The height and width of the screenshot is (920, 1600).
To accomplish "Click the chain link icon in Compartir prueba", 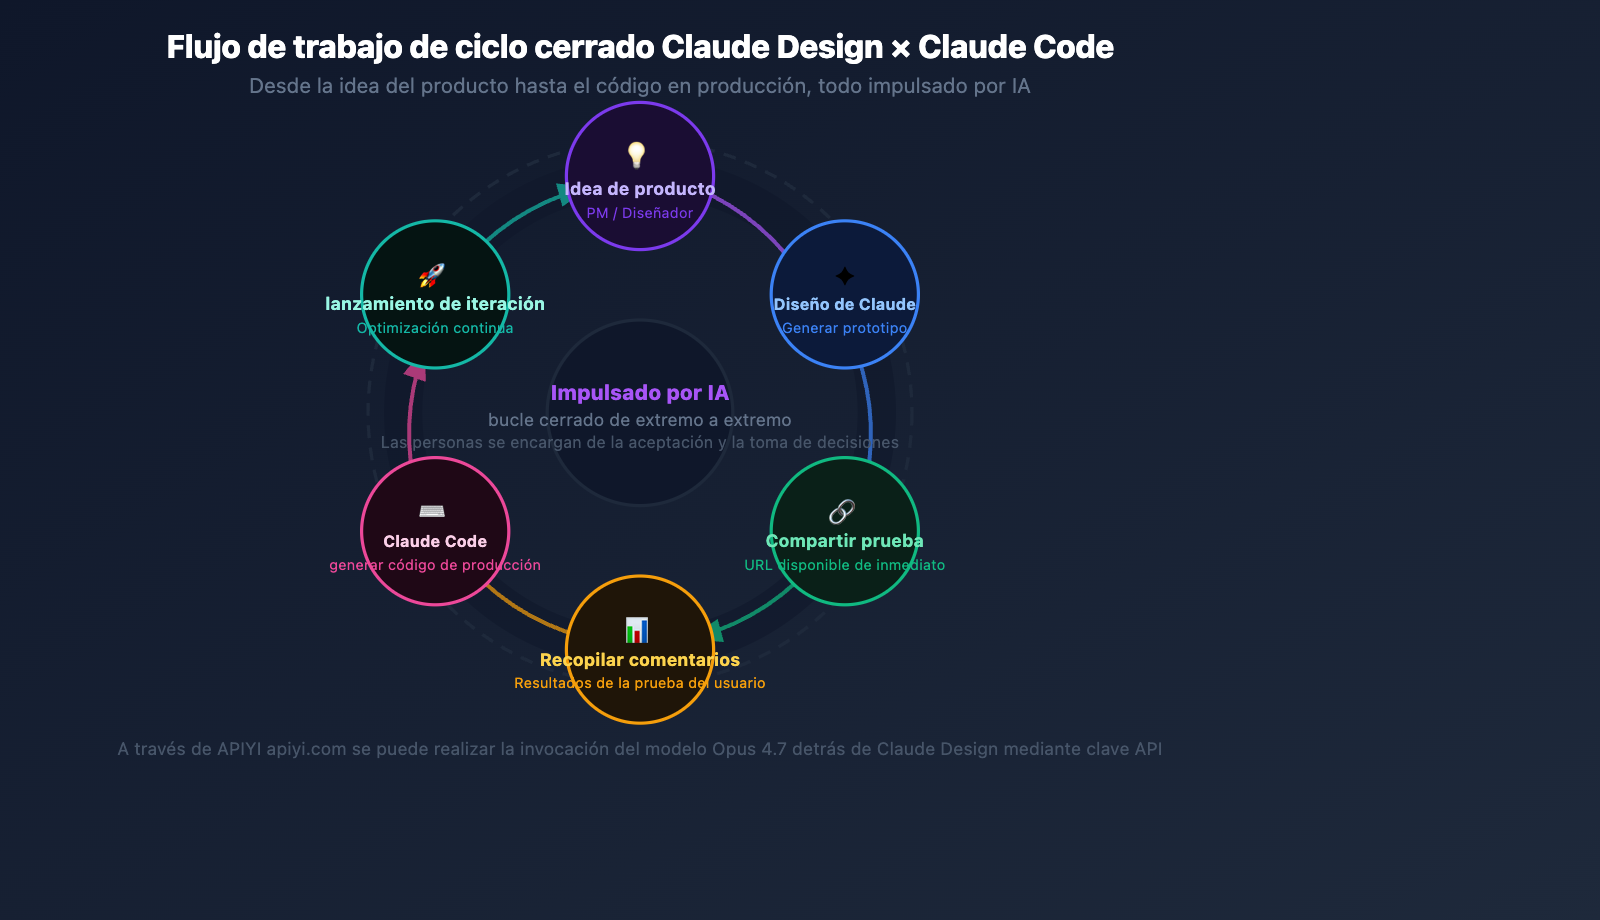I will coord(845,512).
